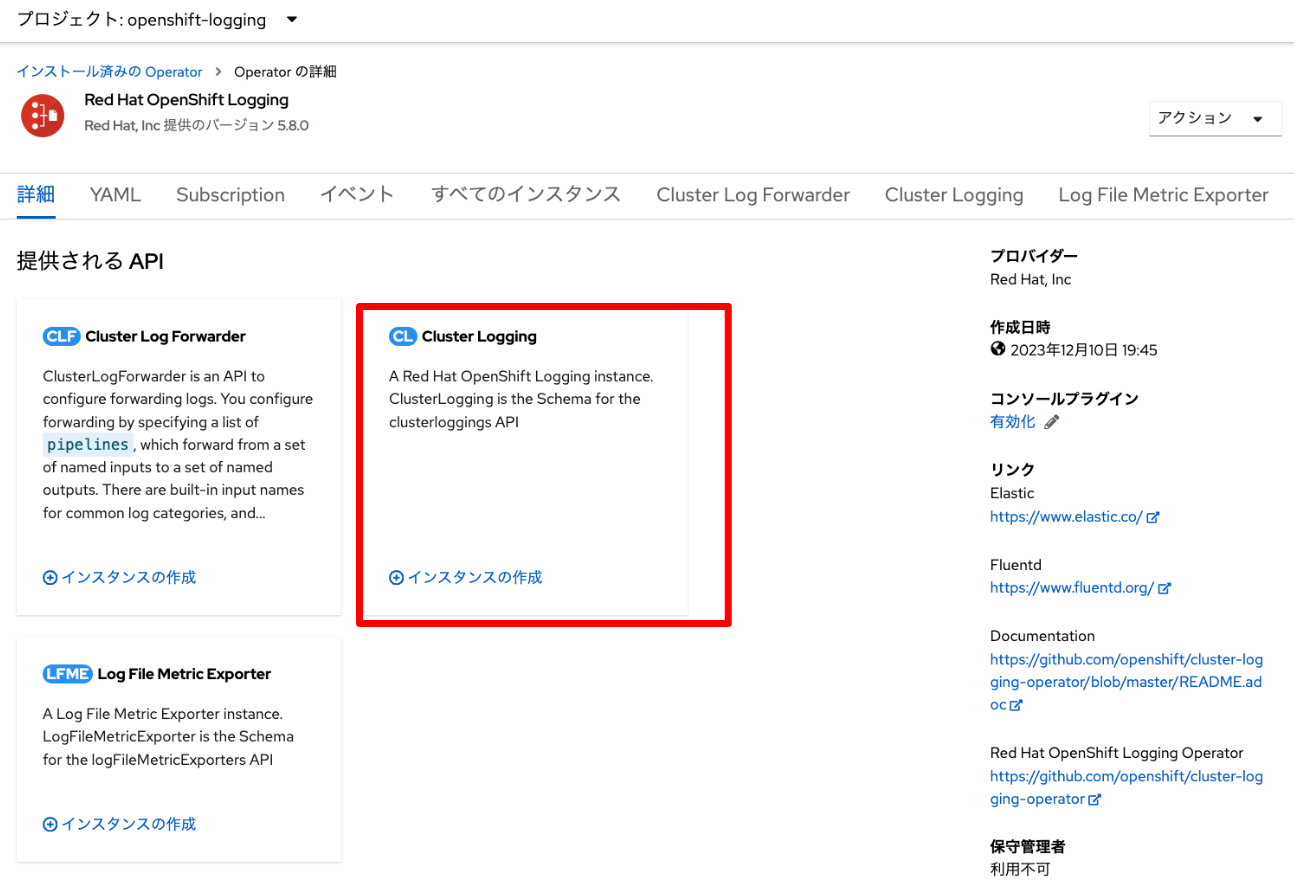Go to Installed Operators breadcrumb link
Image resolution: width=1305 pixels, height=887 pixels.
click(109, 72)
